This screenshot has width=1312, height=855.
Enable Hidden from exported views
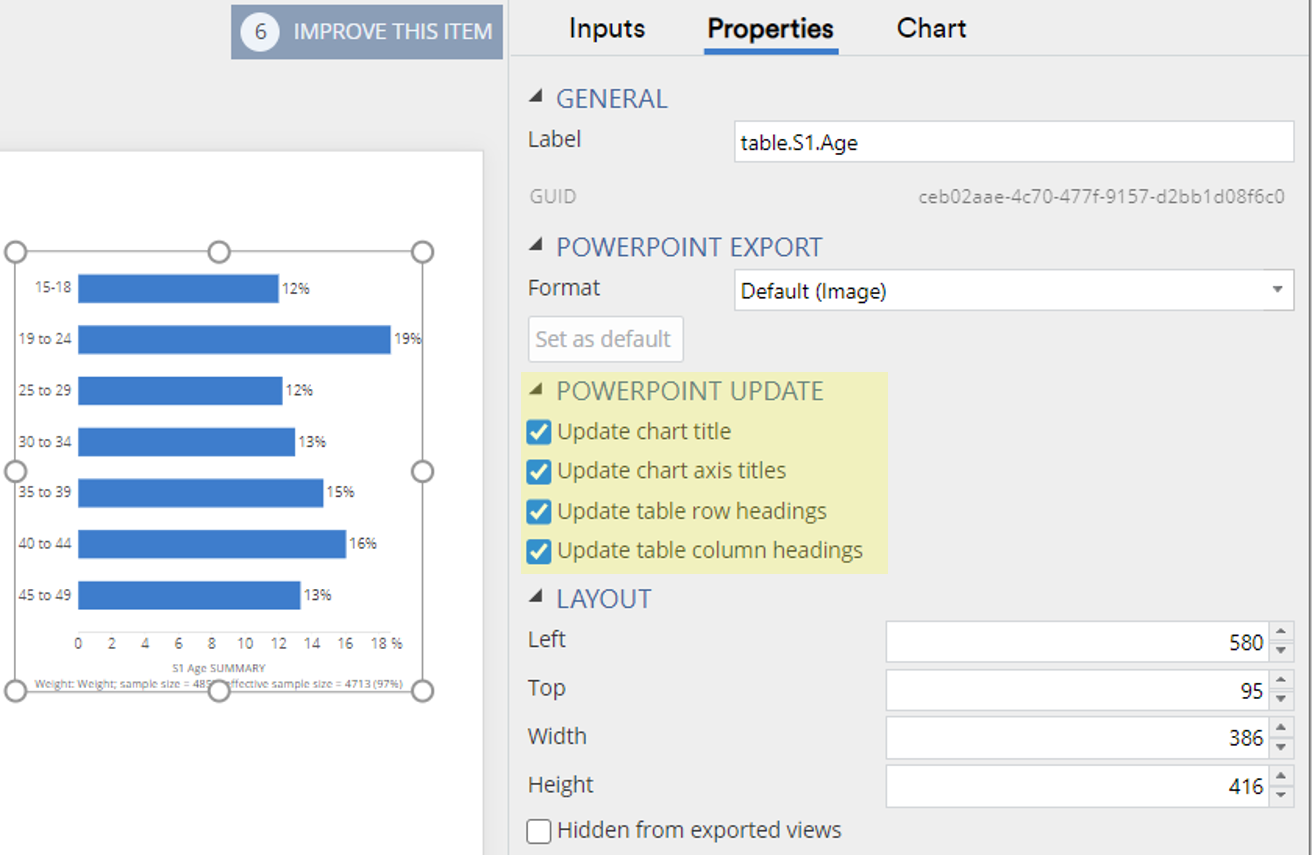click(x=539, y=831)
